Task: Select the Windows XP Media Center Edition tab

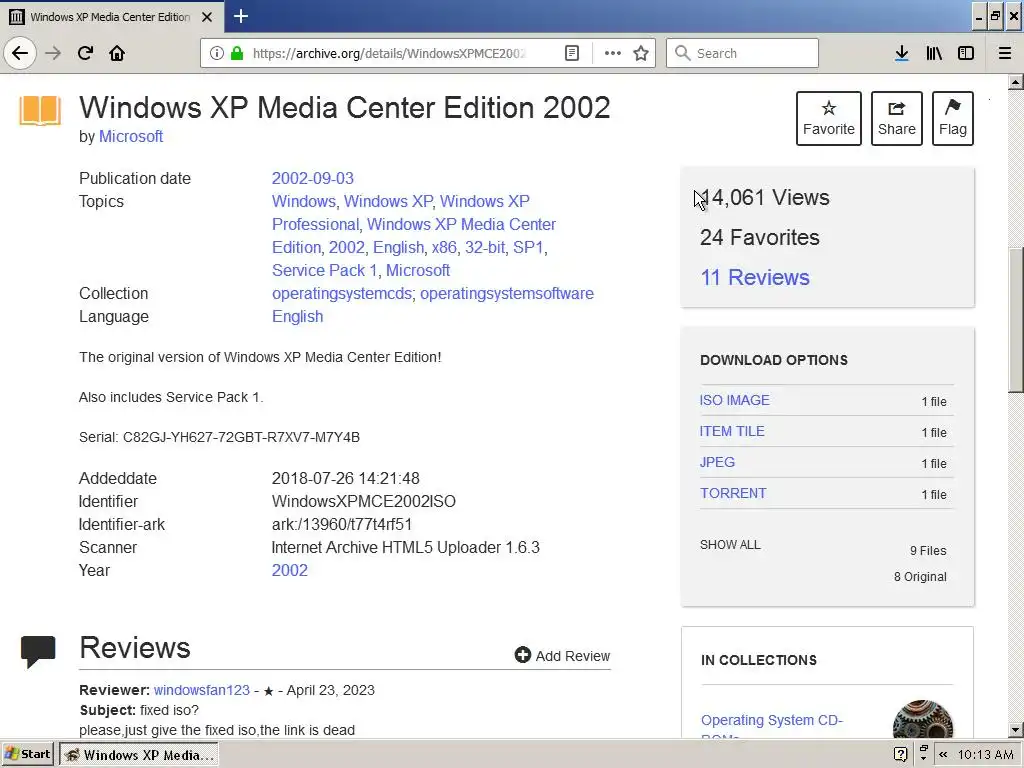Action: 110,17
